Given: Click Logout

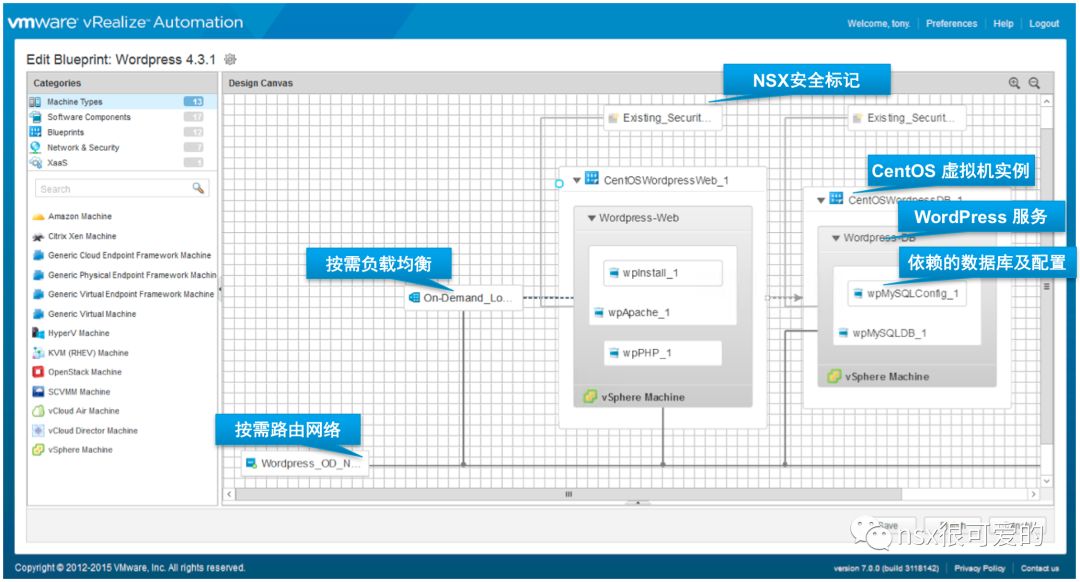Looking at the screenshot, I should tap(1044, 23).
